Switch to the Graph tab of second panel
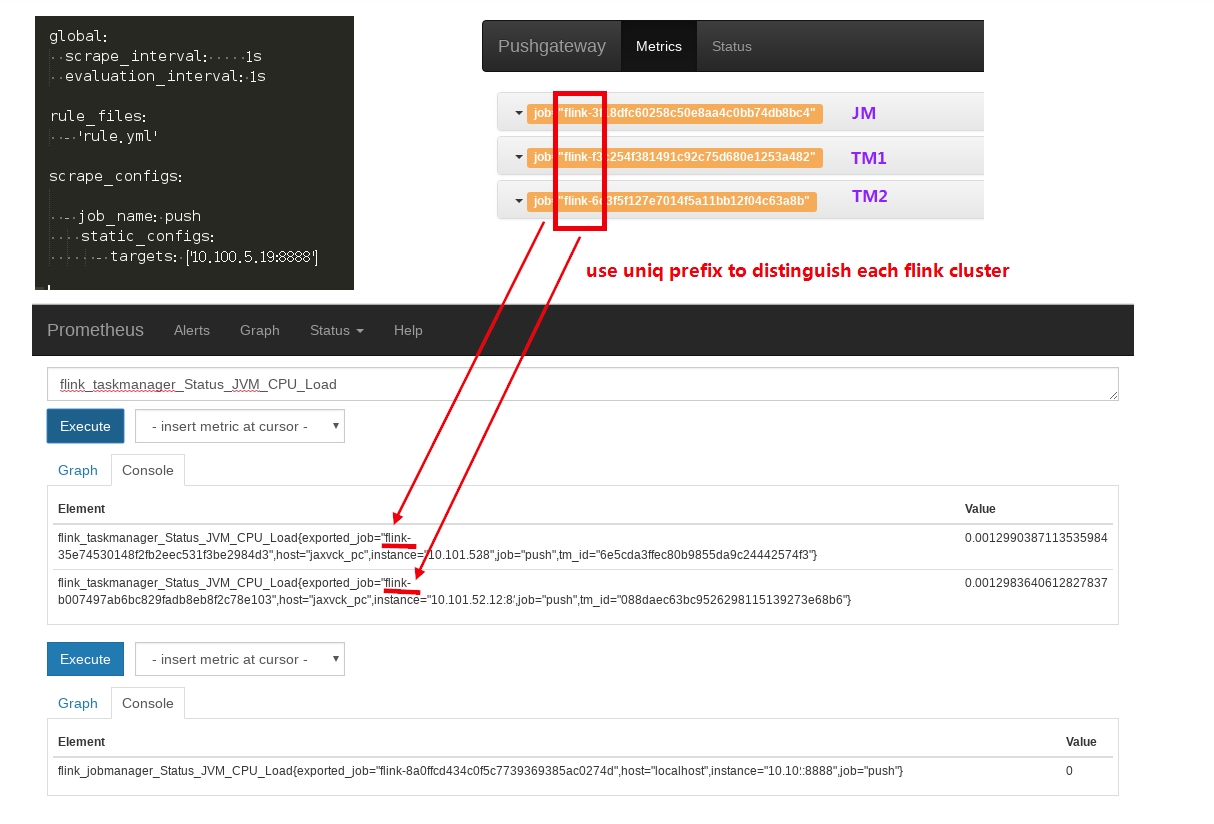The width and height of the screenshot is (1214, 824). 78,703
